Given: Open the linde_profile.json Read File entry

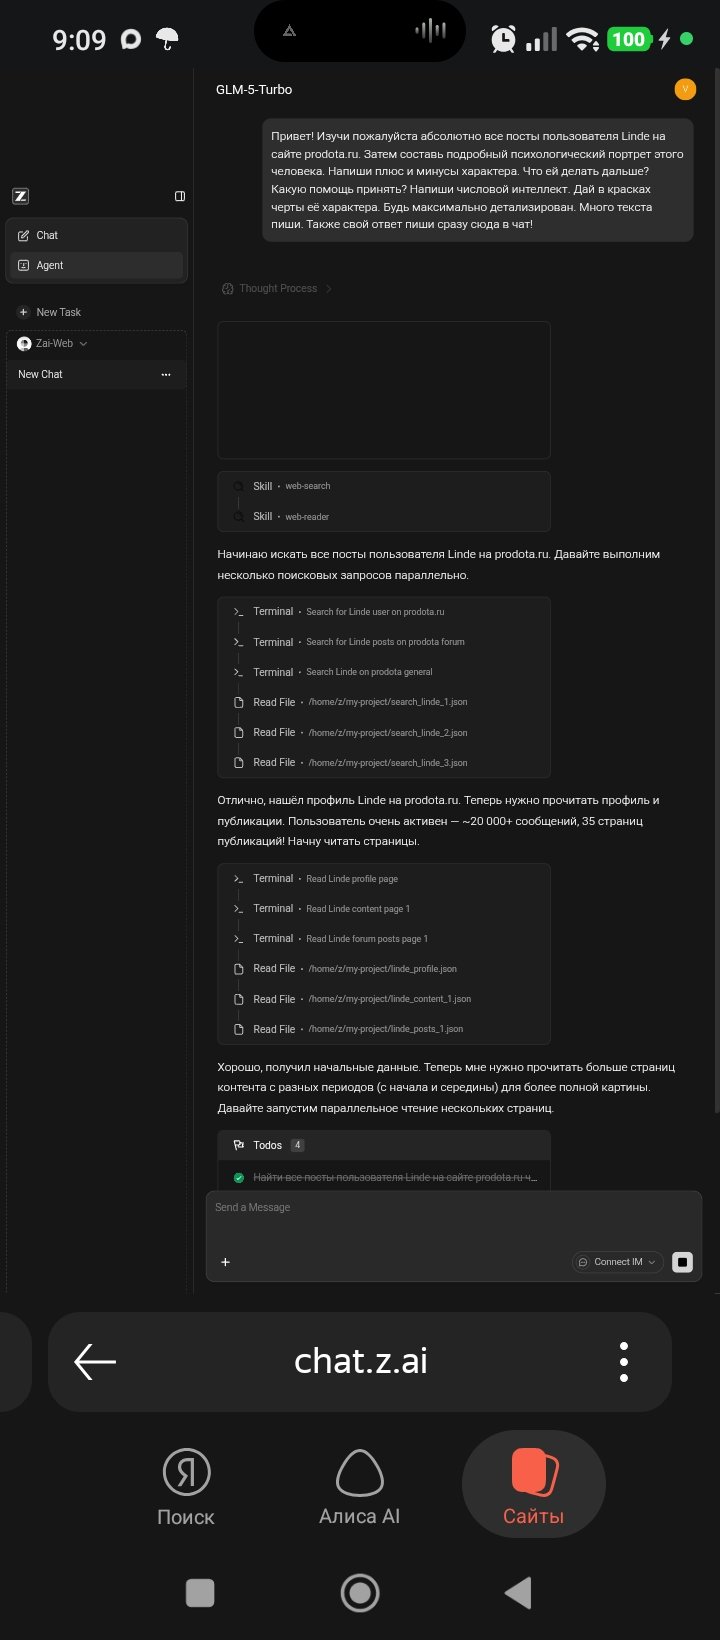Looking at the screenshot, I should point(382,969).
